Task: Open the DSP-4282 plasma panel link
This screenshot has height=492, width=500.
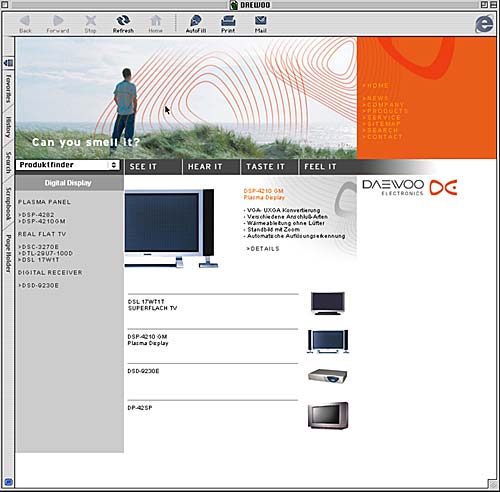Action: tap(36, 215)
